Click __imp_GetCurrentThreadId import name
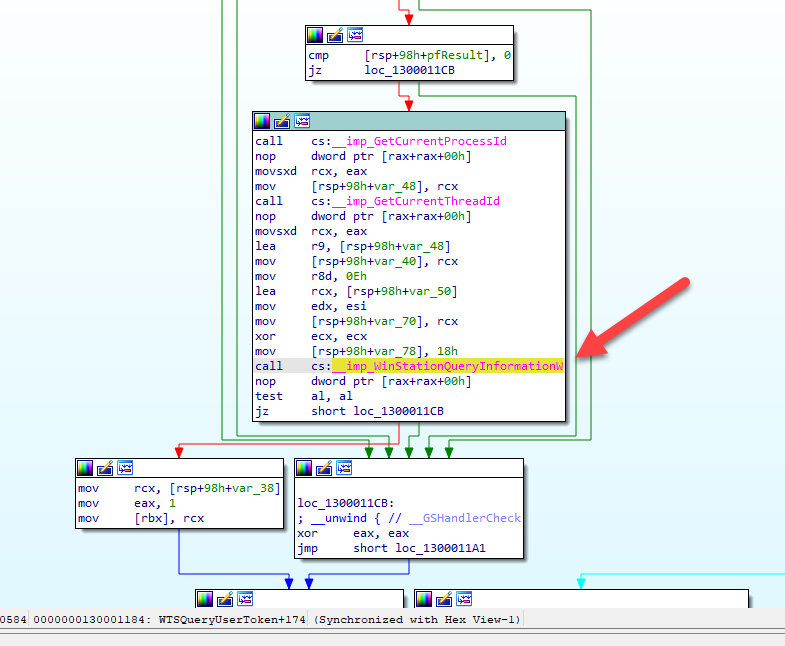Screen dimensions: 785x646 (416, 201)
